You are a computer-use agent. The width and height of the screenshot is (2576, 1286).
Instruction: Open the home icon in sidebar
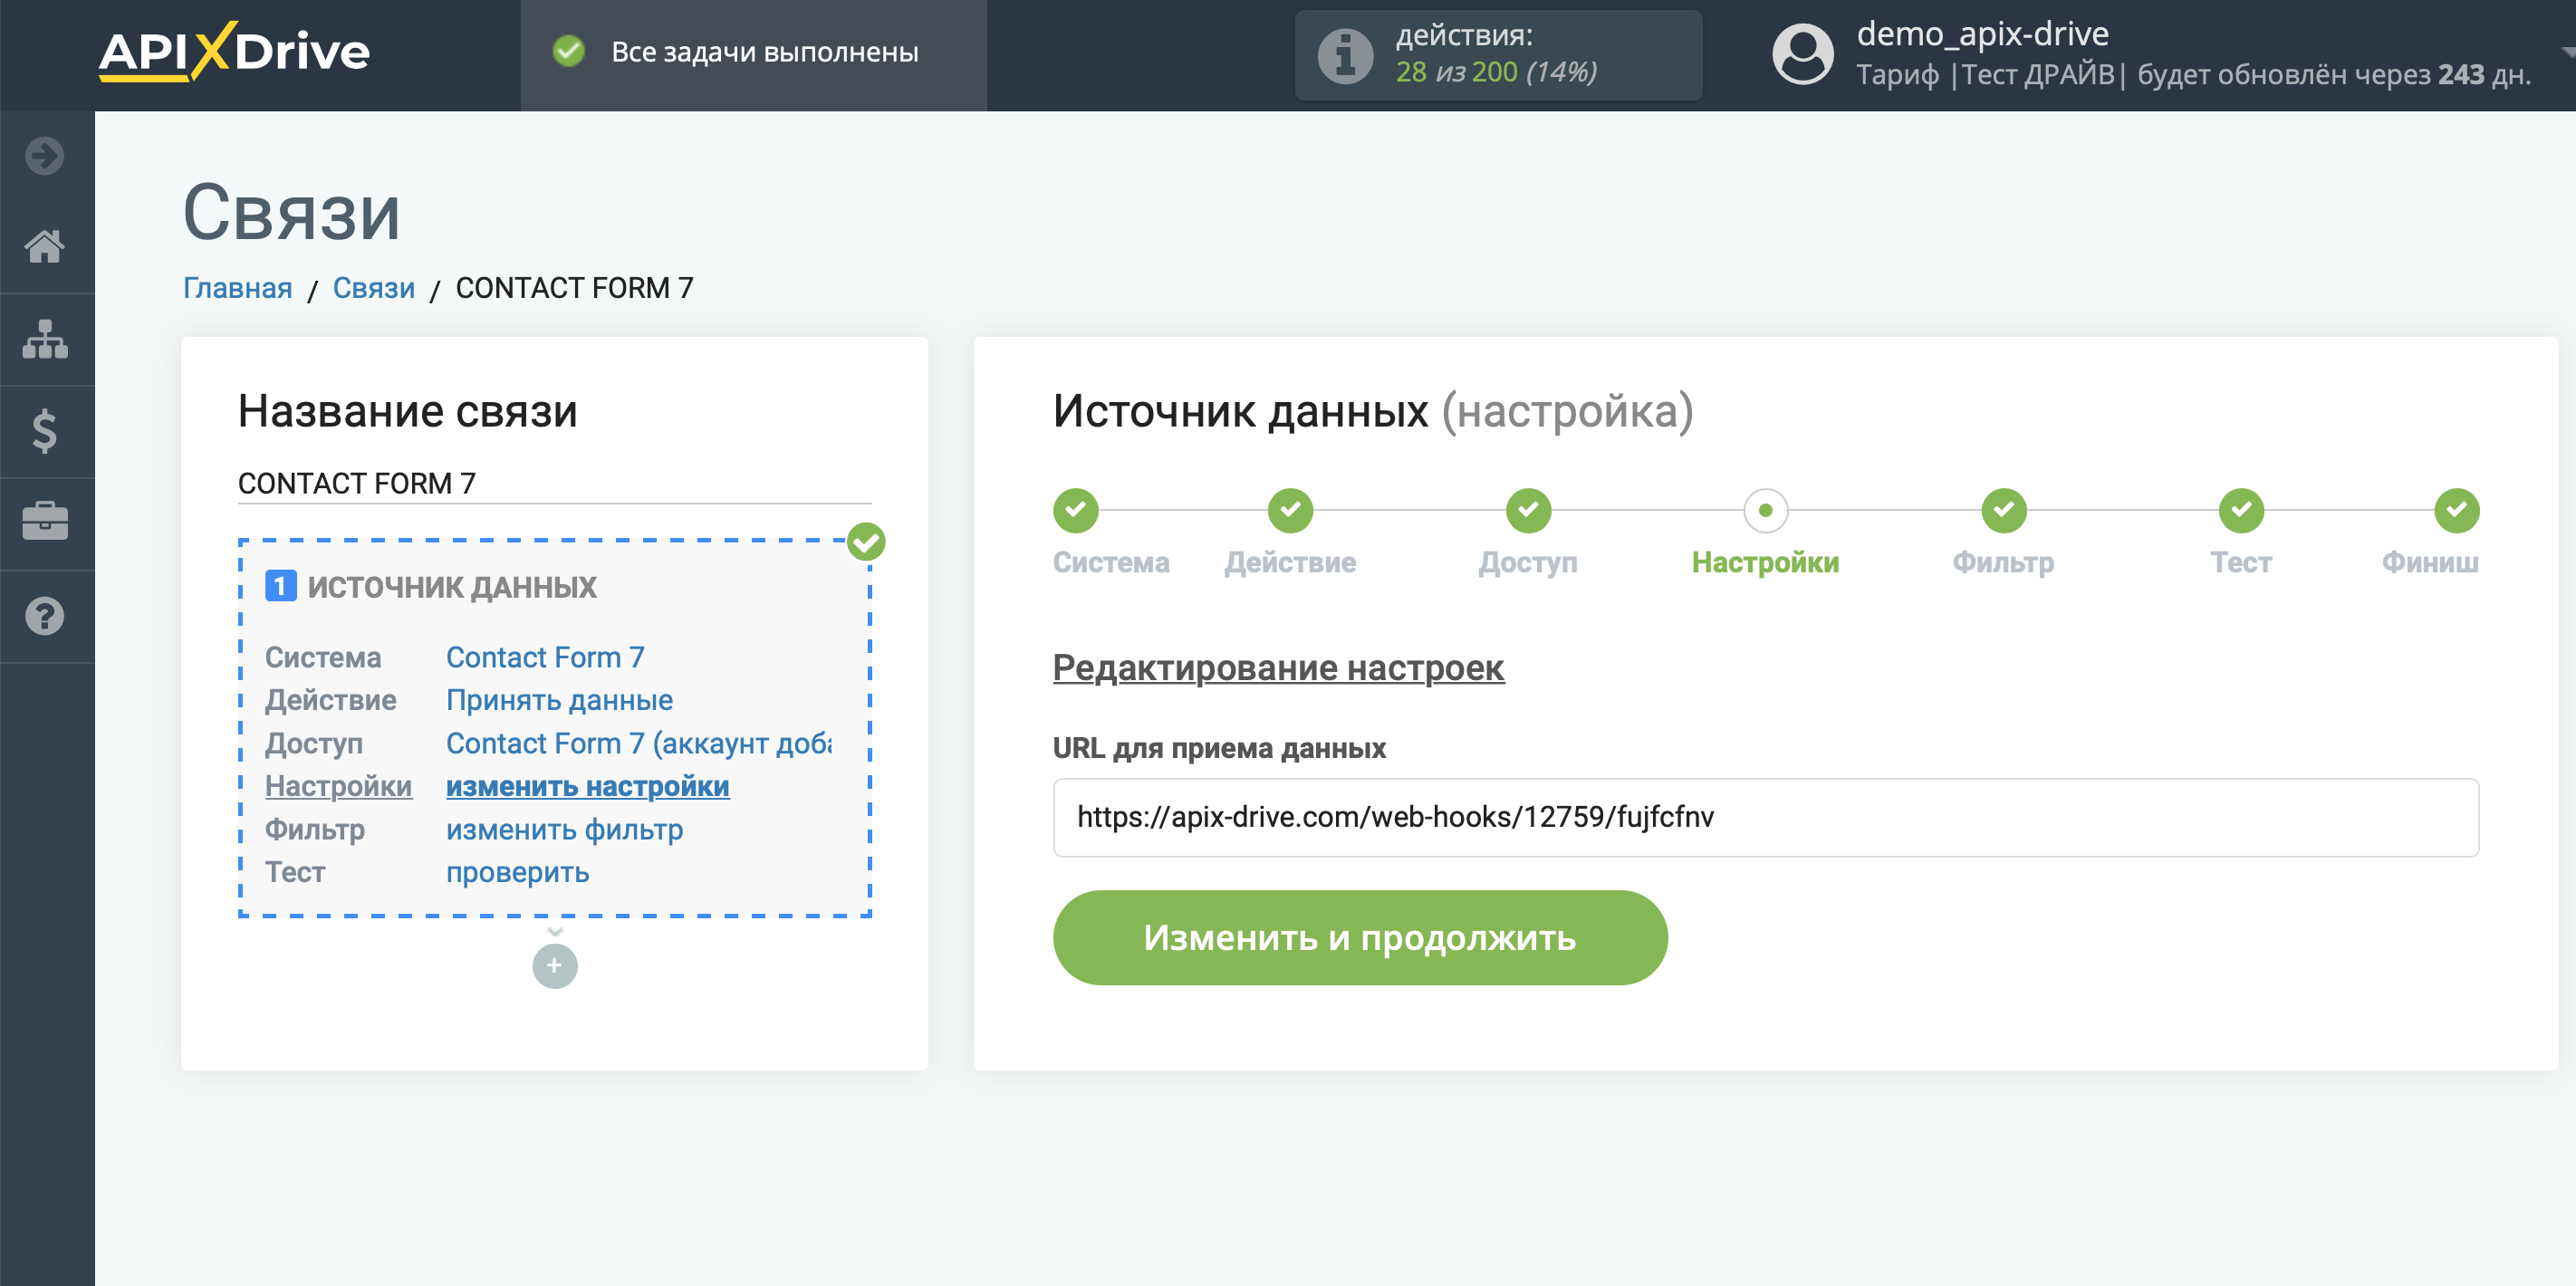click(45, 246)
